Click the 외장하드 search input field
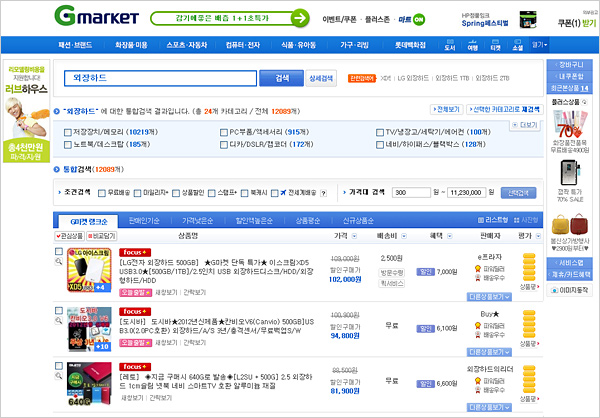 [160, 78]
